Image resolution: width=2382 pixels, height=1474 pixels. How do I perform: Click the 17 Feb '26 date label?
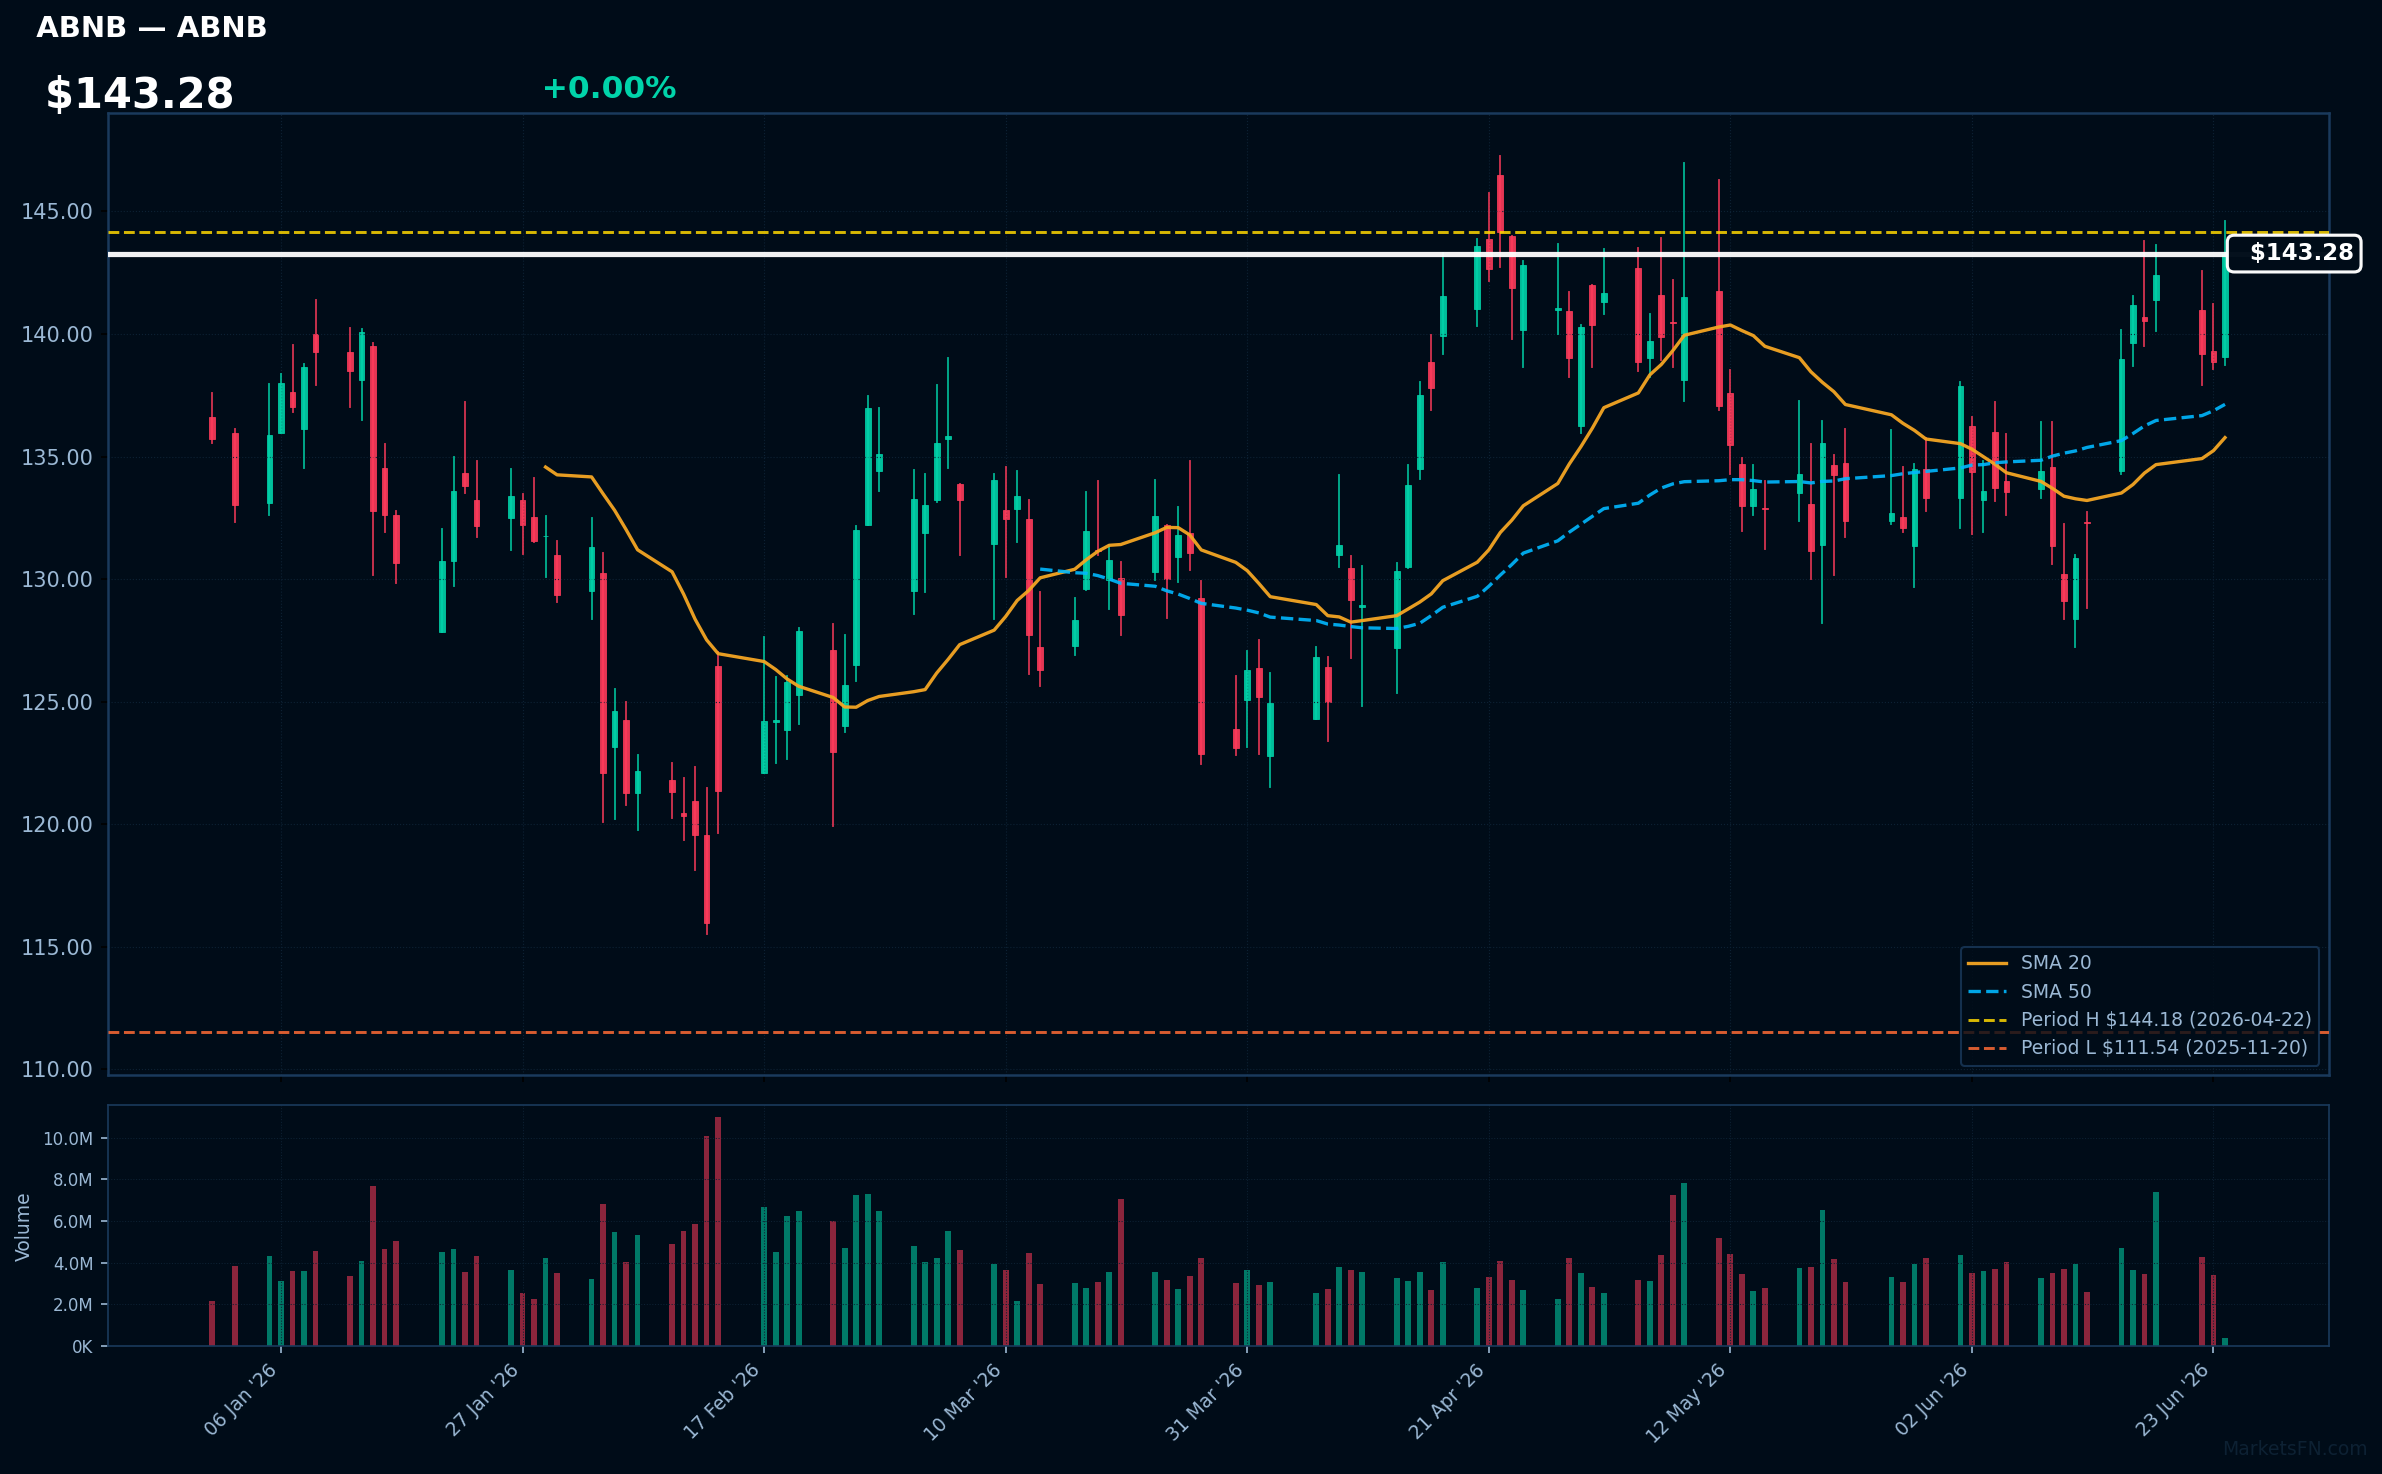[722, 1401]
